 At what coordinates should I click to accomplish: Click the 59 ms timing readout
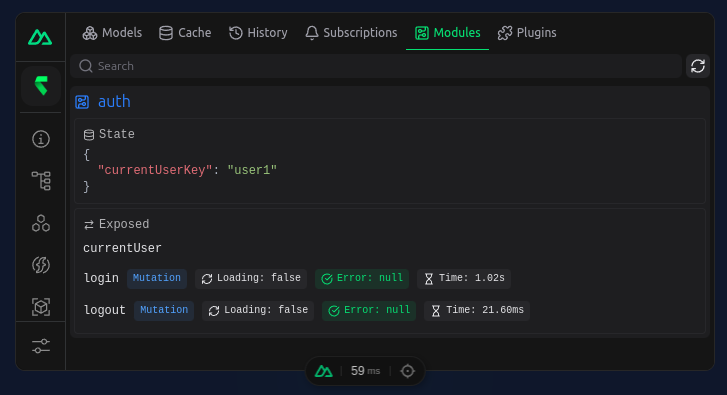(365, 371)
